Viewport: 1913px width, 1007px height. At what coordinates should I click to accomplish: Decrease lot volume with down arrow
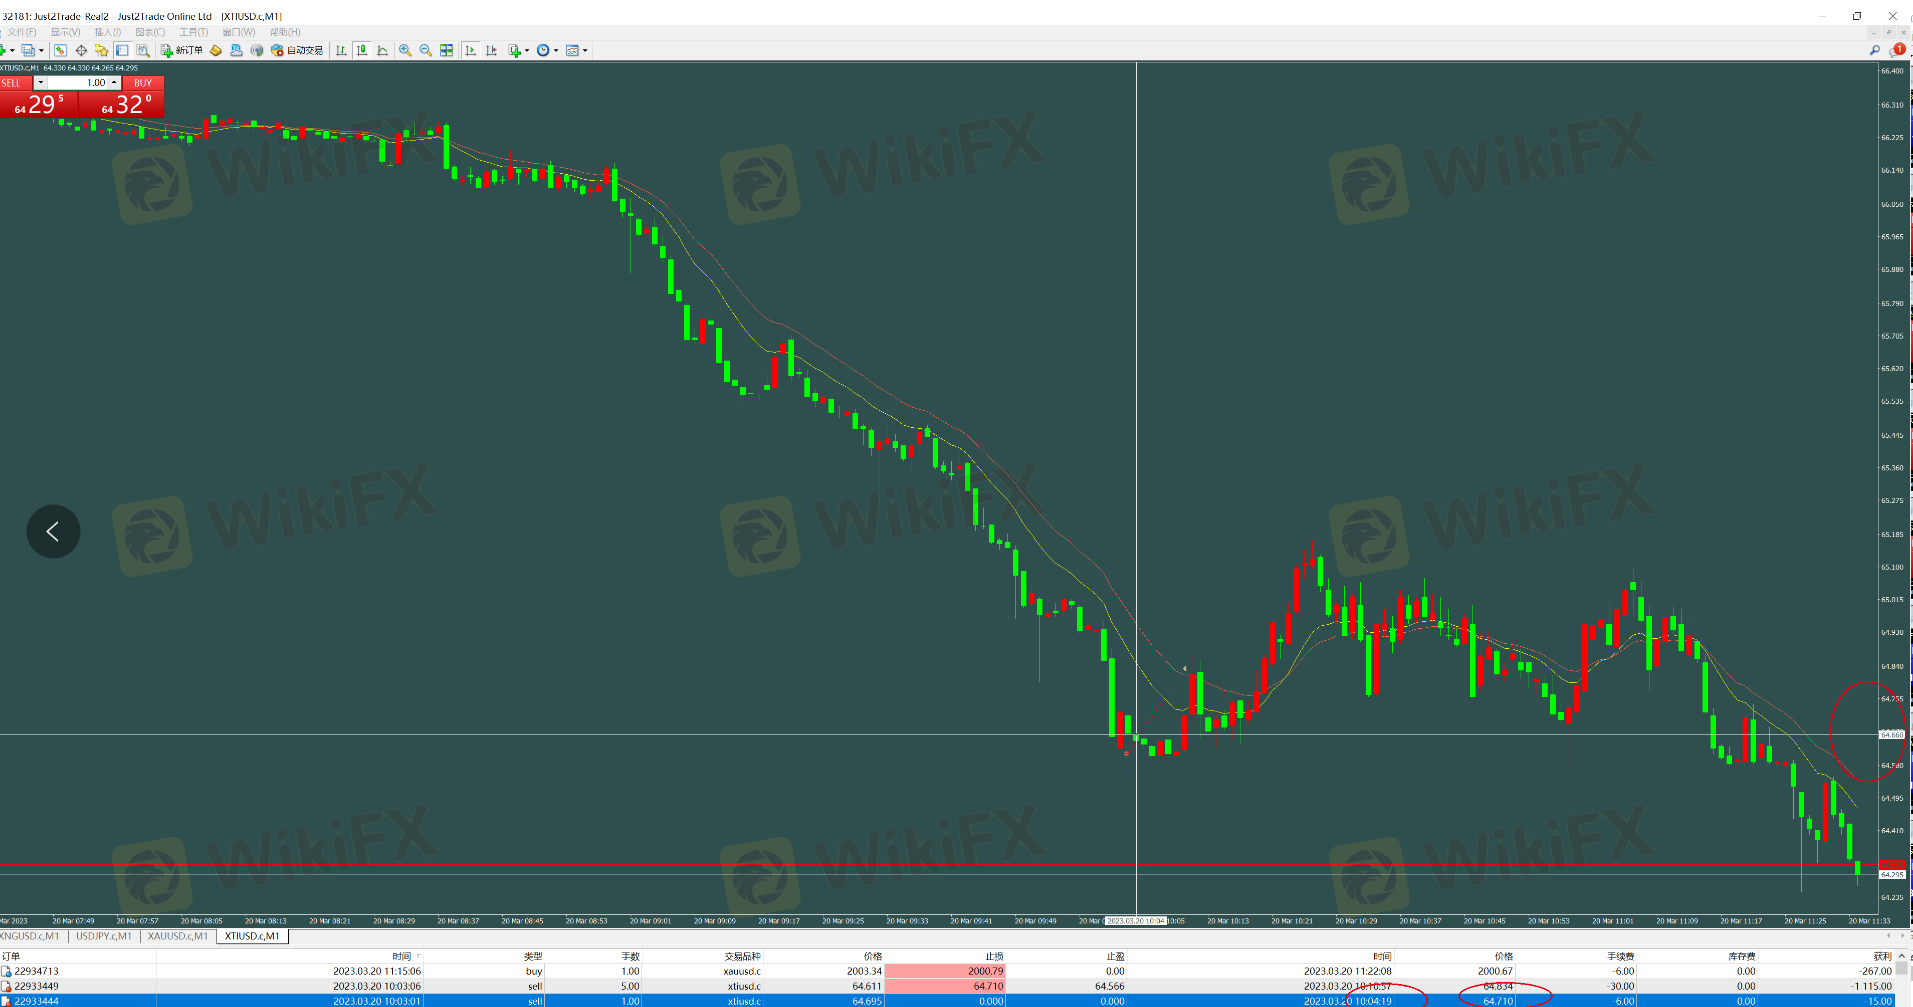(x=40, y=83)
